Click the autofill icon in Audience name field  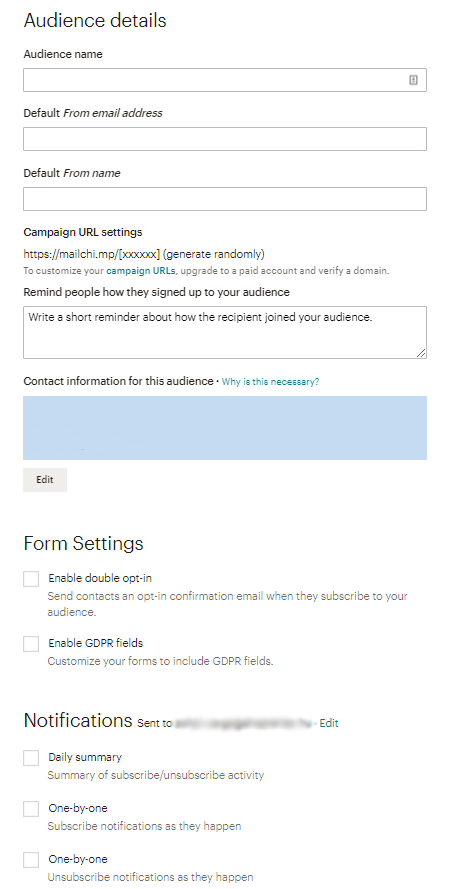tap(413, 80)
